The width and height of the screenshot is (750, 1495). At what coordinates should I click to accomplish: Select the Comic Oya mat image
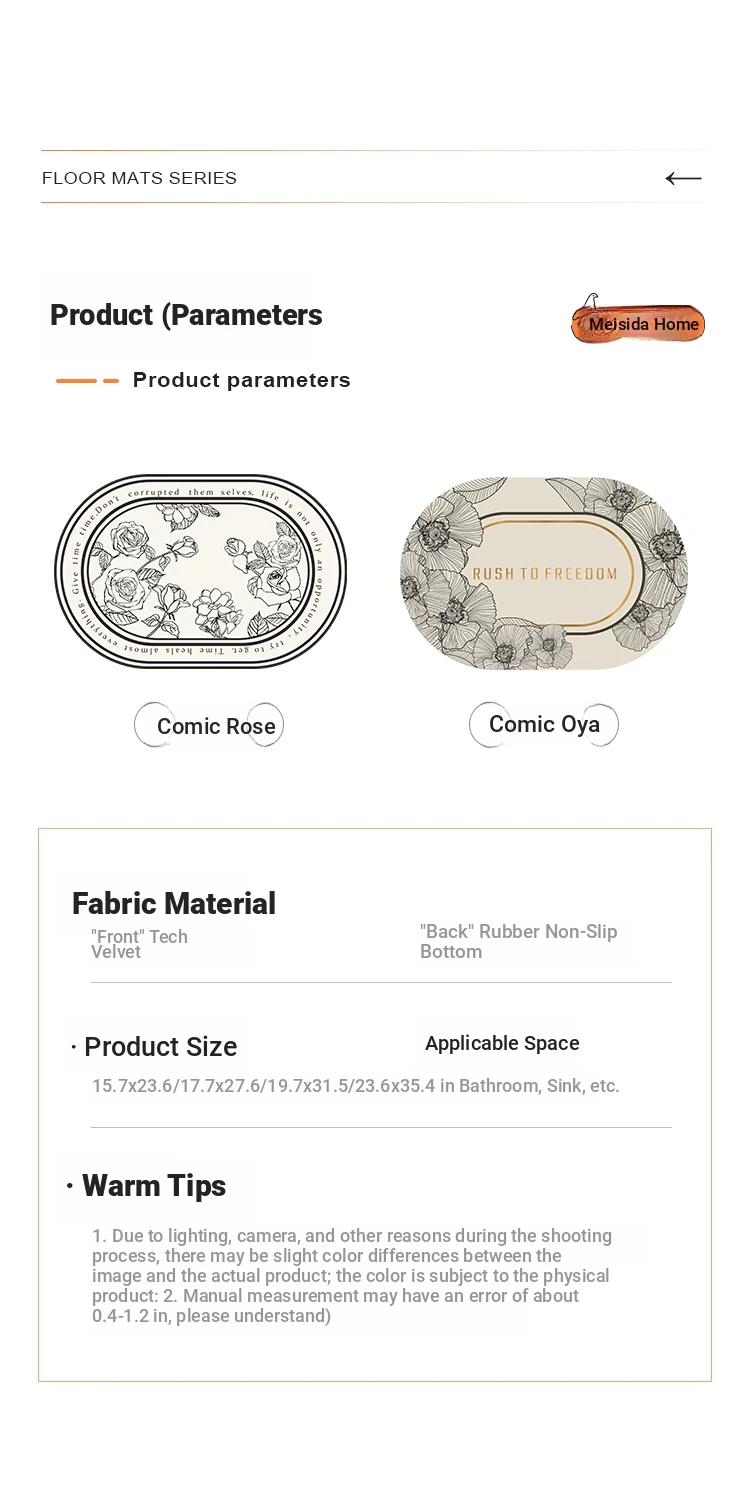(x=544, y=573)
